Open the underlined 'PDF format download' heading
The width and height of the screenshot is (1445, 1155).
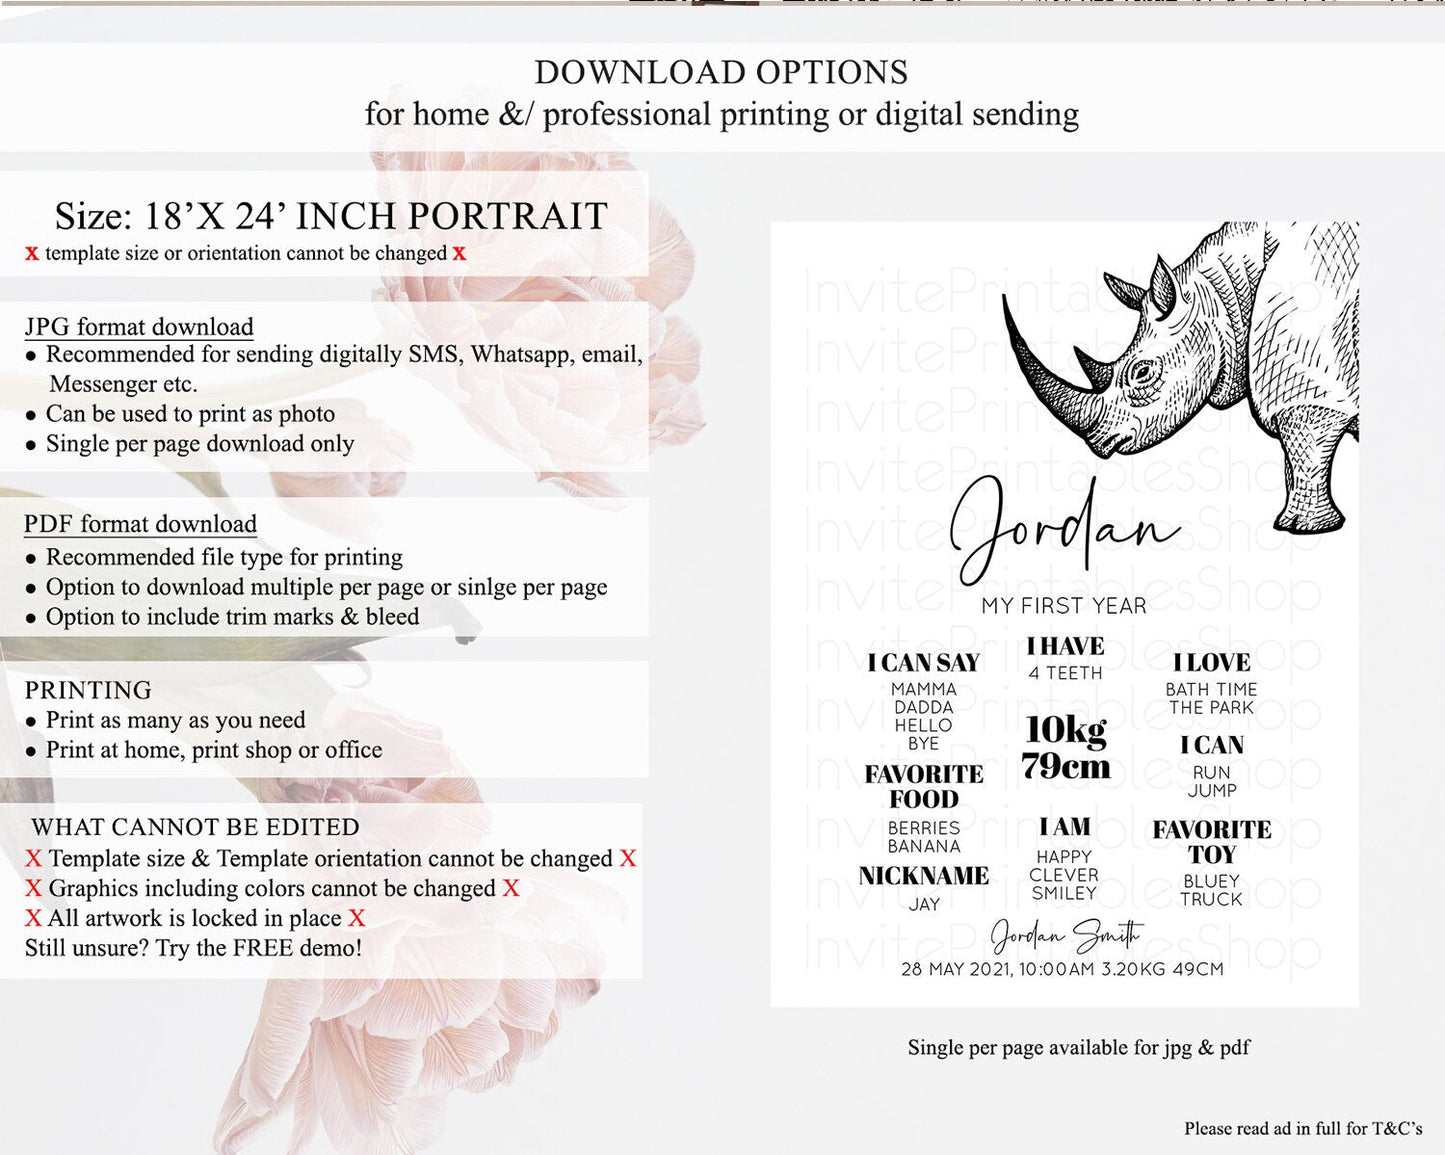(140, 524)
